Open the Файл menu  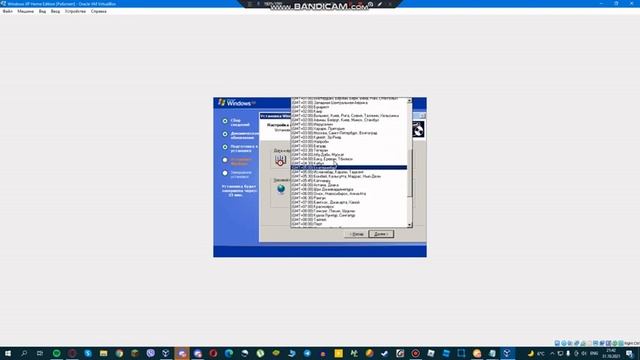click(7, 11)
